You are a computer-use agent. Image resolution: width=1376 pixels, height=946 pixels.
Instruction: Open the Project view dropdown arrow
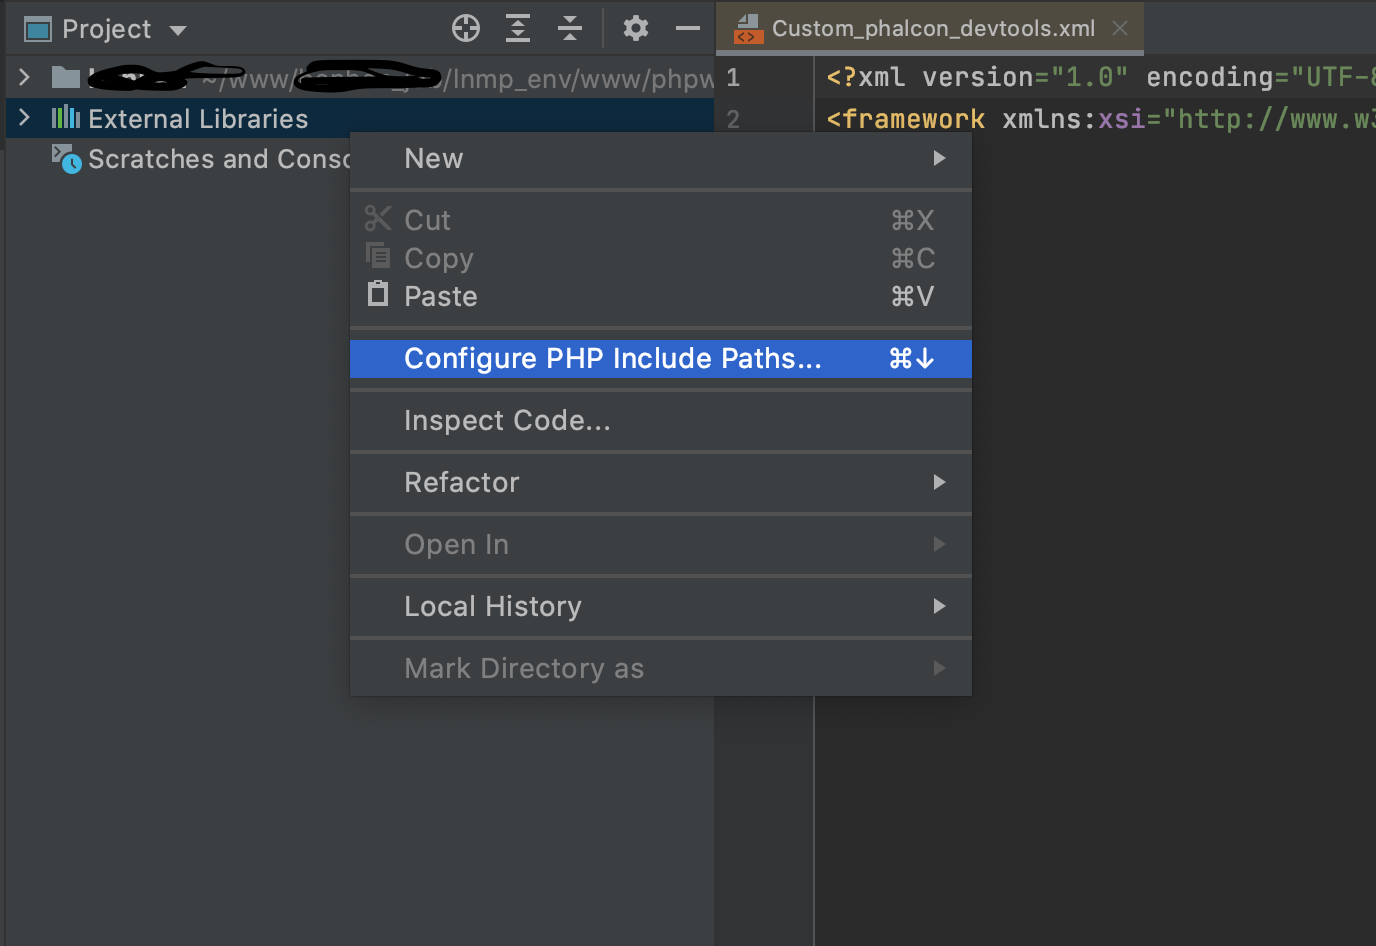178,30
